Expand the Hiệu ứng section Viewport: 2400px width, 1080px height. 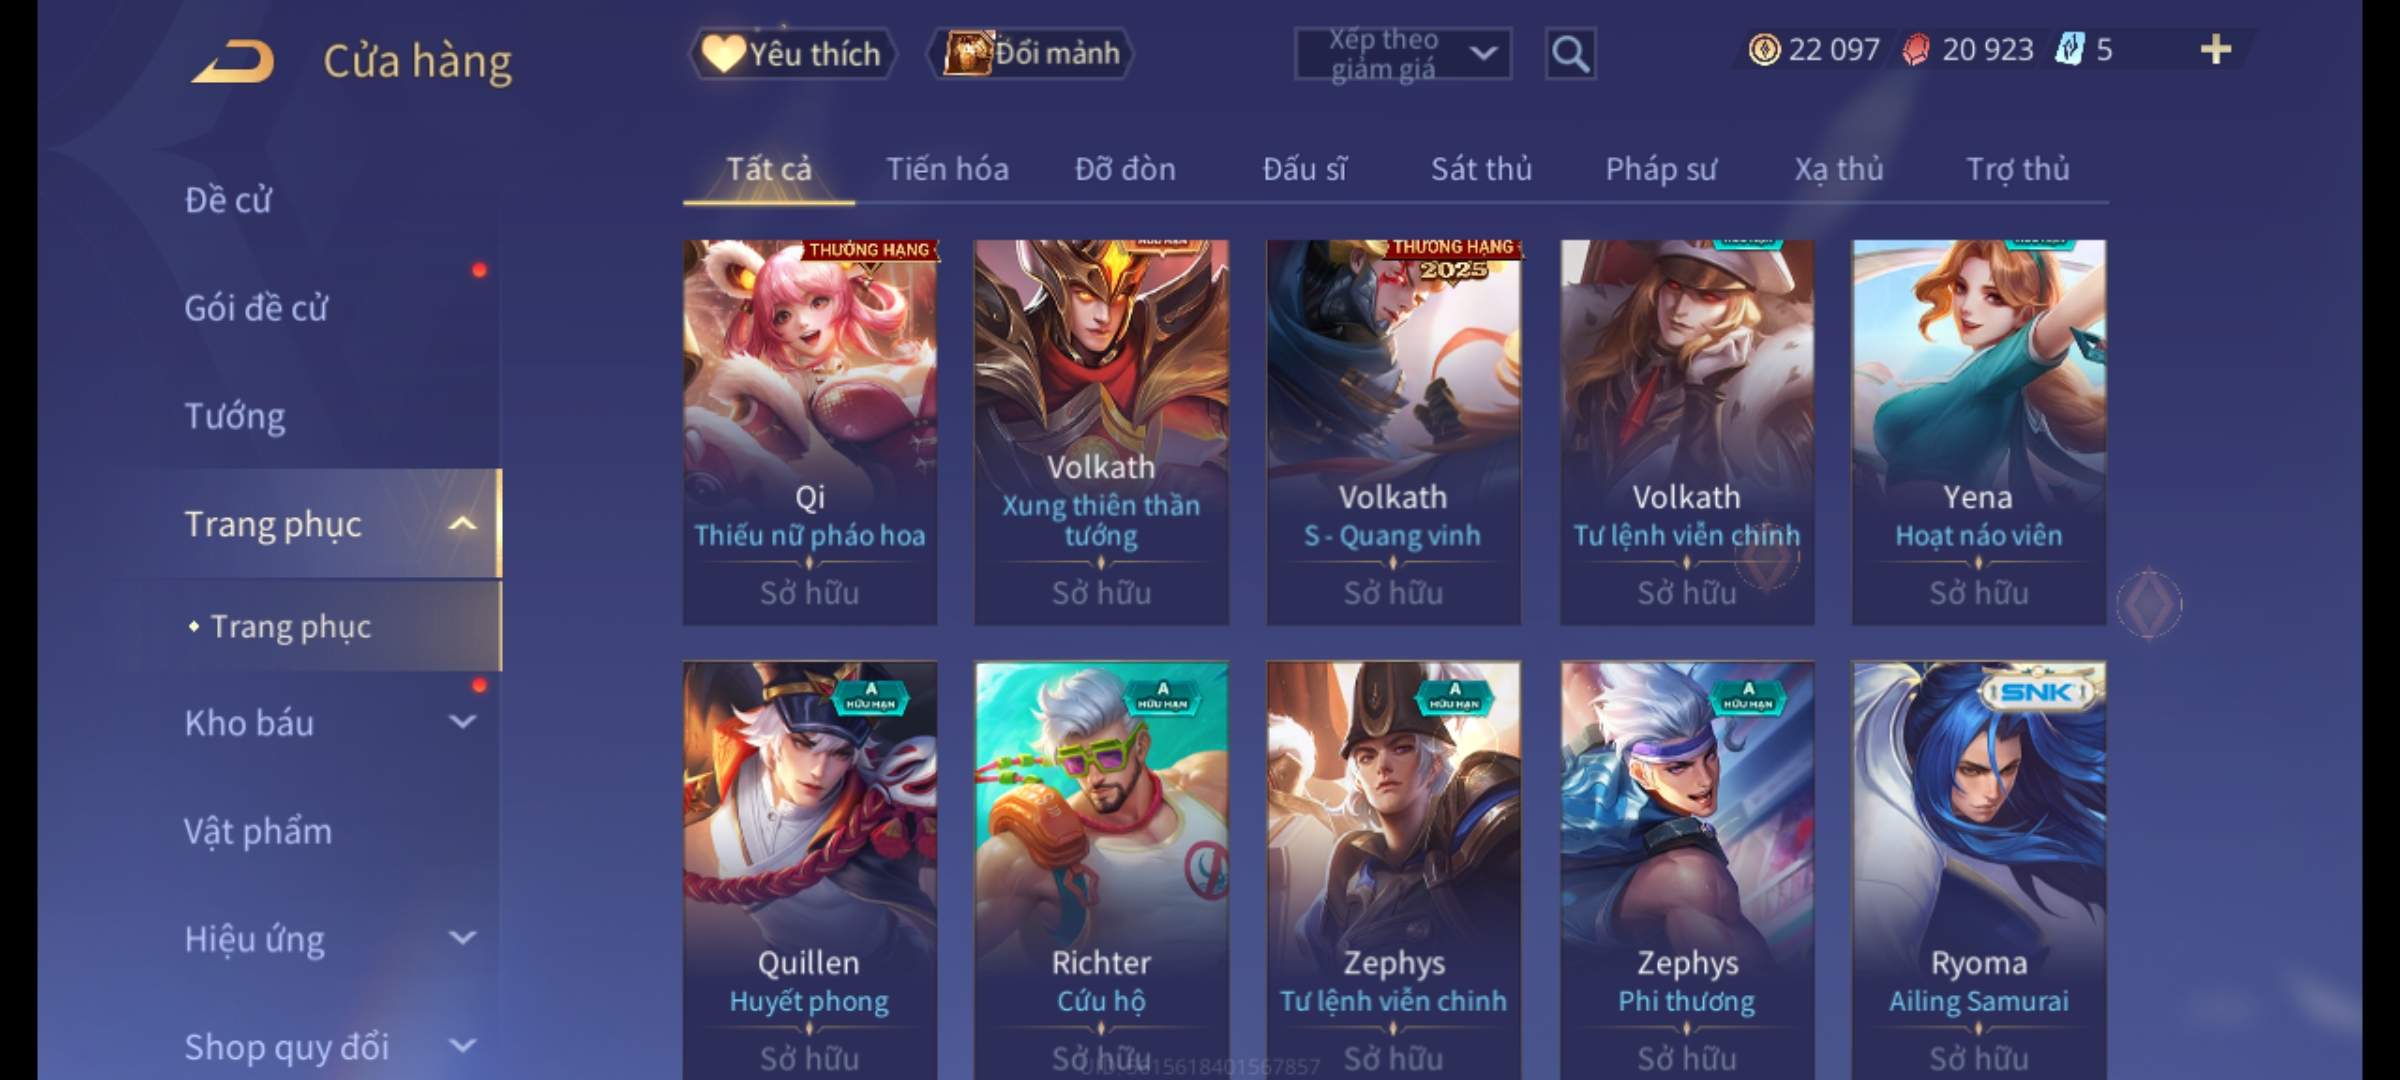point(462,938)
